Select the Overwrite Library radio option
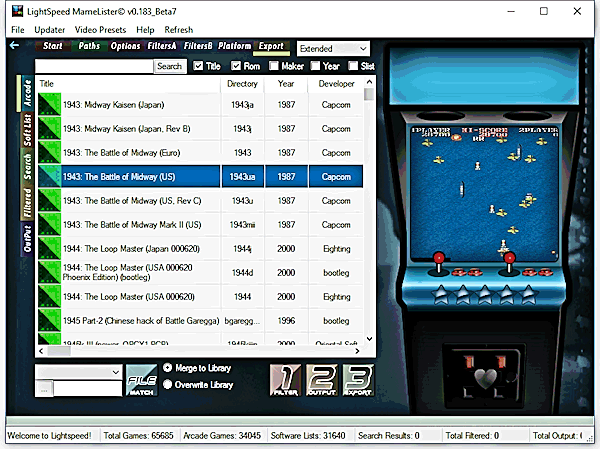600x449 pixels. pyautogui.click(x=167, y=384)
